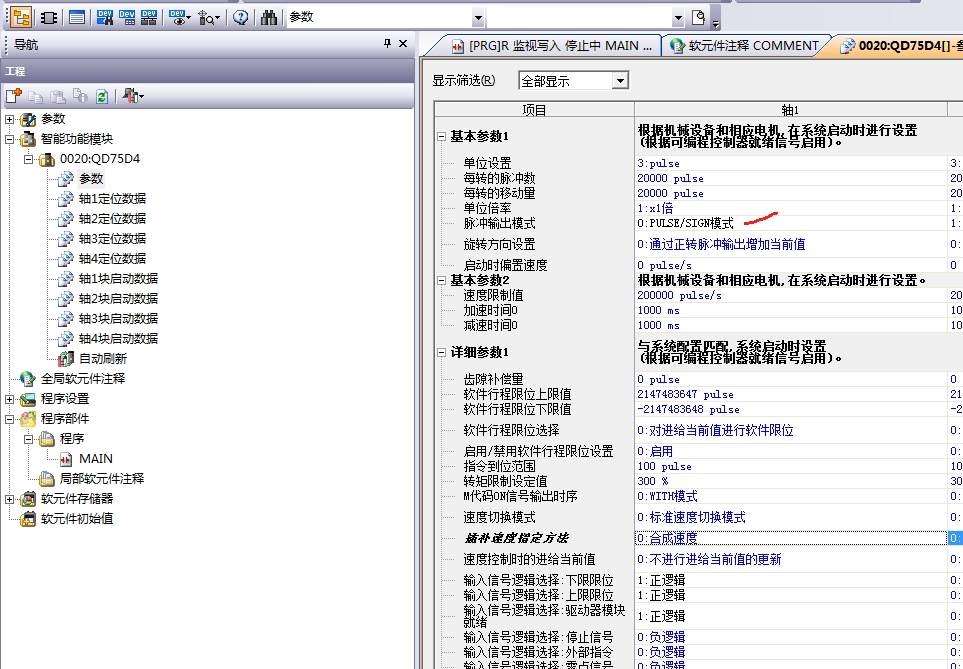This screenshot has width=963, height=669.
Task: Switch to the [PRG] MAIN program tab
Action: click(553, 46)
